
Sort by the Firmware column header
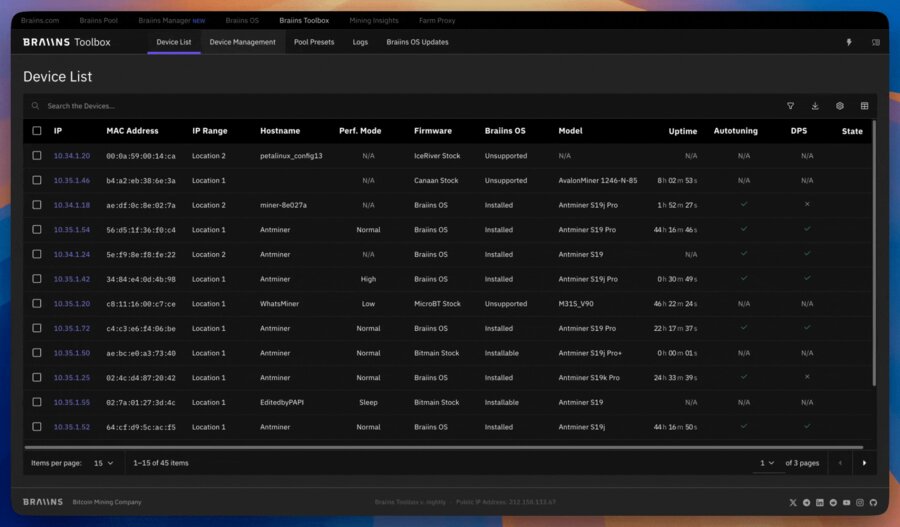click(433, 131)
